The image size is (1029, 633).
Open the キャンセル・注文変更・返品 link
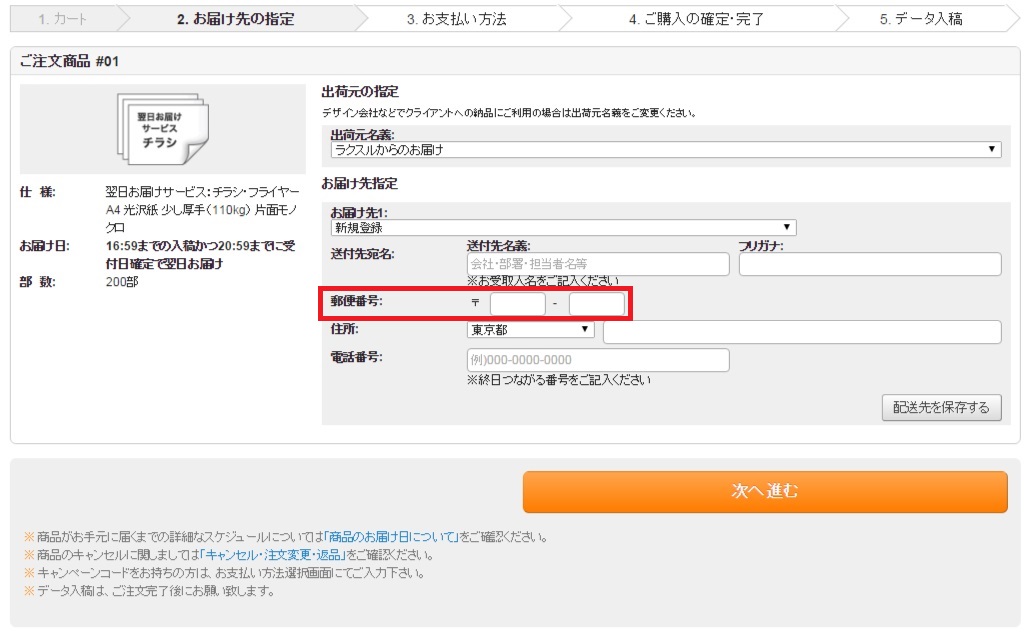tap(272, 555)
